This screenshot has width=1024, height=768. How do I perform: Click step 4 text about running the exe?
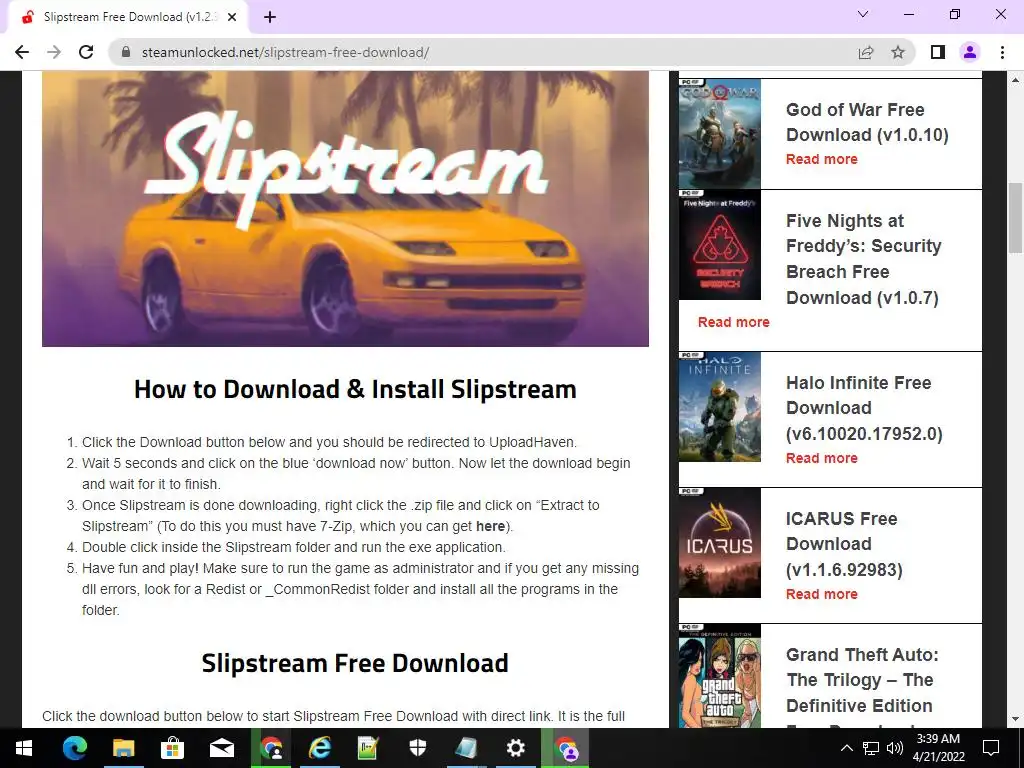294,547
